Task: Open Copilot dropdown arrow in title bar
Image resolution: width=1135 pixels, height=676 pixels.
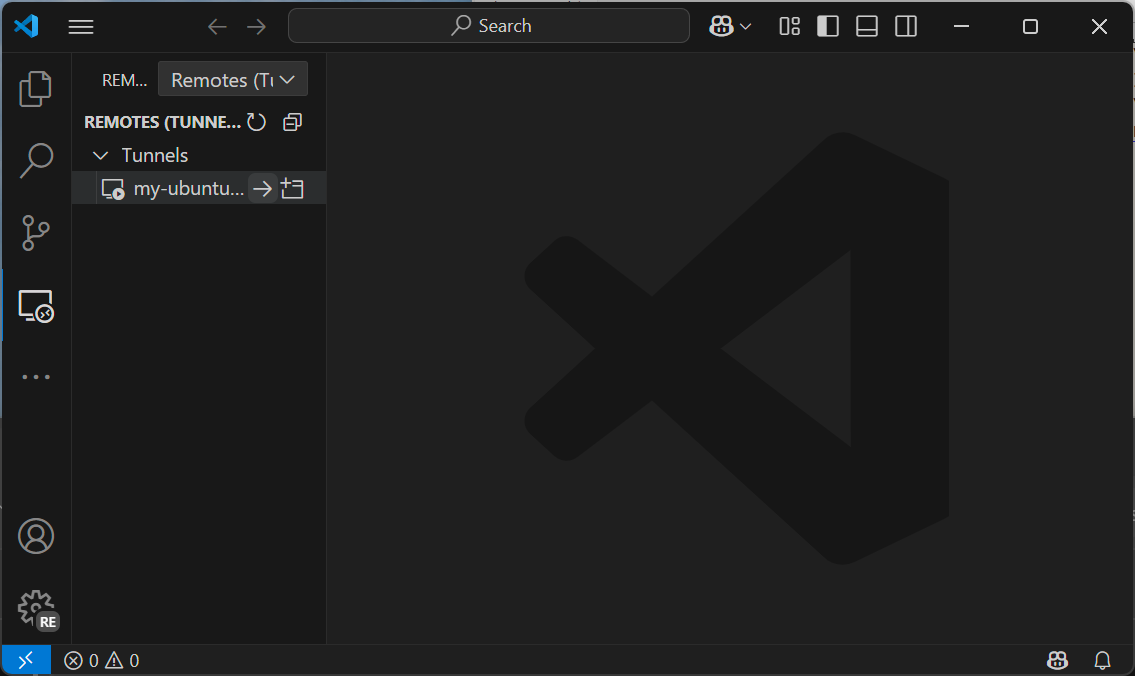Action: [x=746, y=27]
